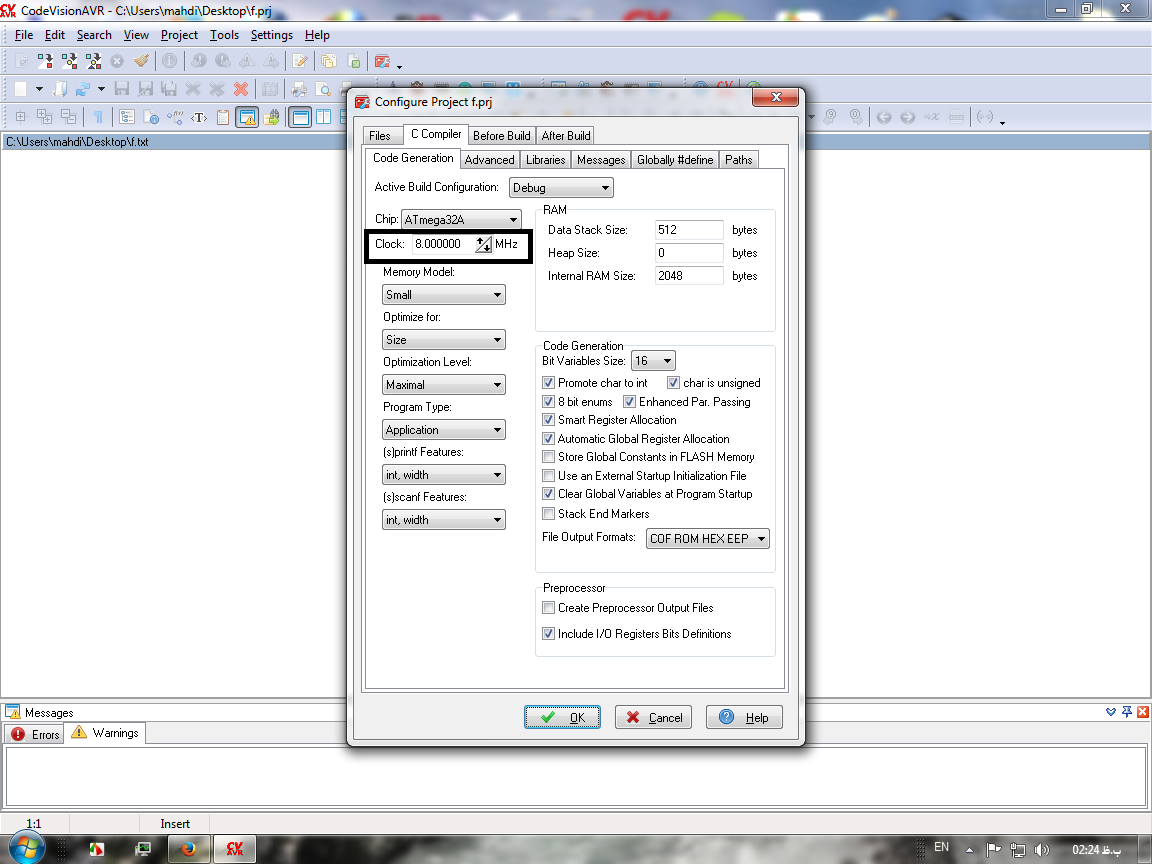Open the Project menu
The image size is (1152, 864).
179,35
